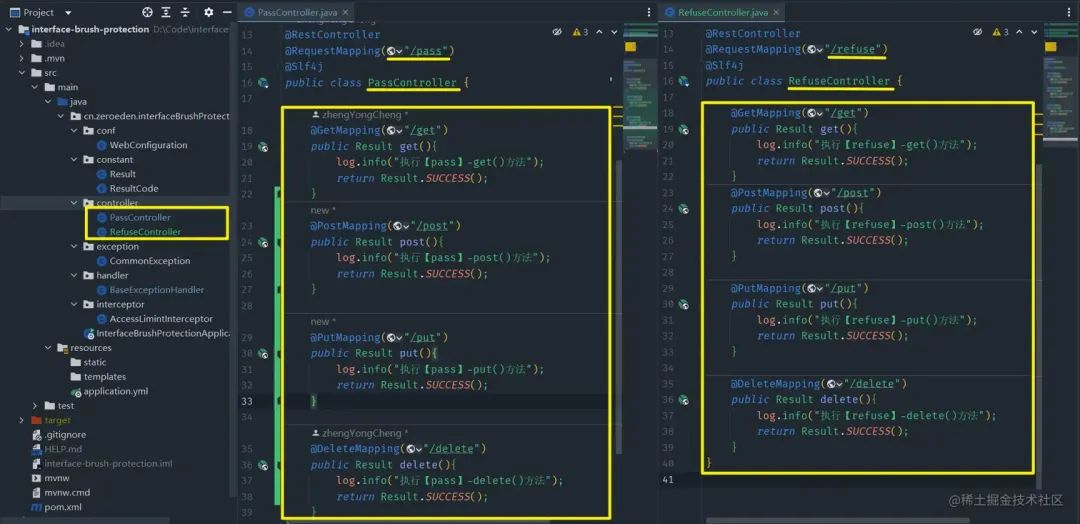Viewport: 1080px width, 524px height.
Task: Click Collapse All in Project toolbar
Action: point(185,12)
